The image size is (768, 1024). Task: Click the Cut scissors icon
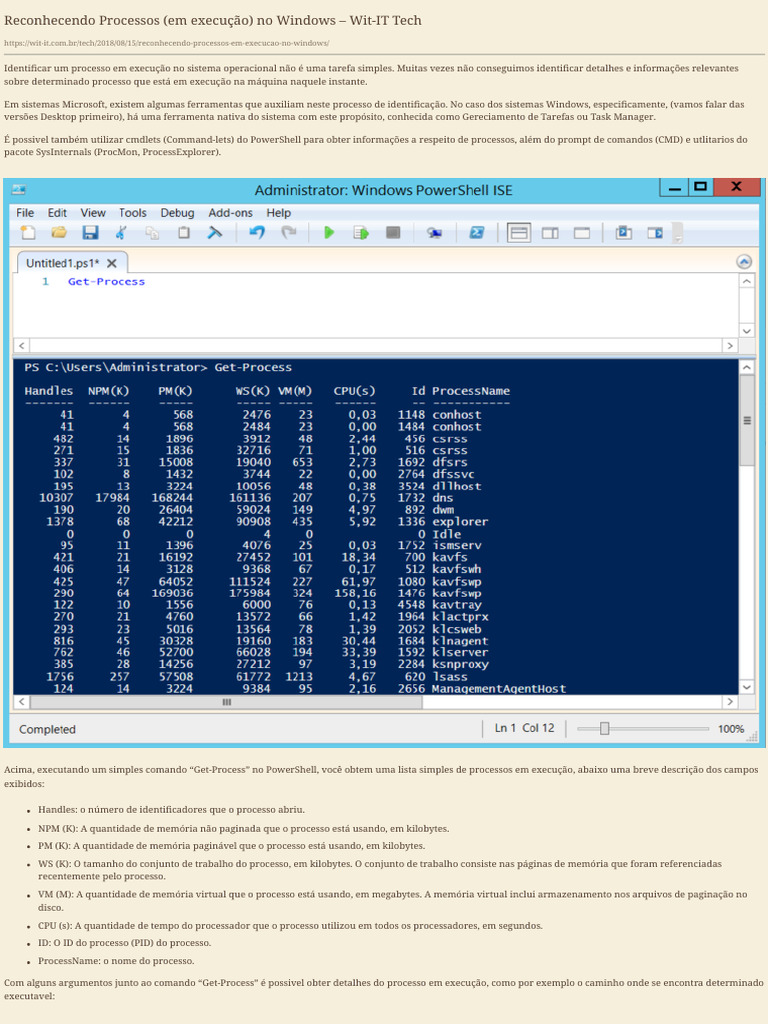point(121,233)
